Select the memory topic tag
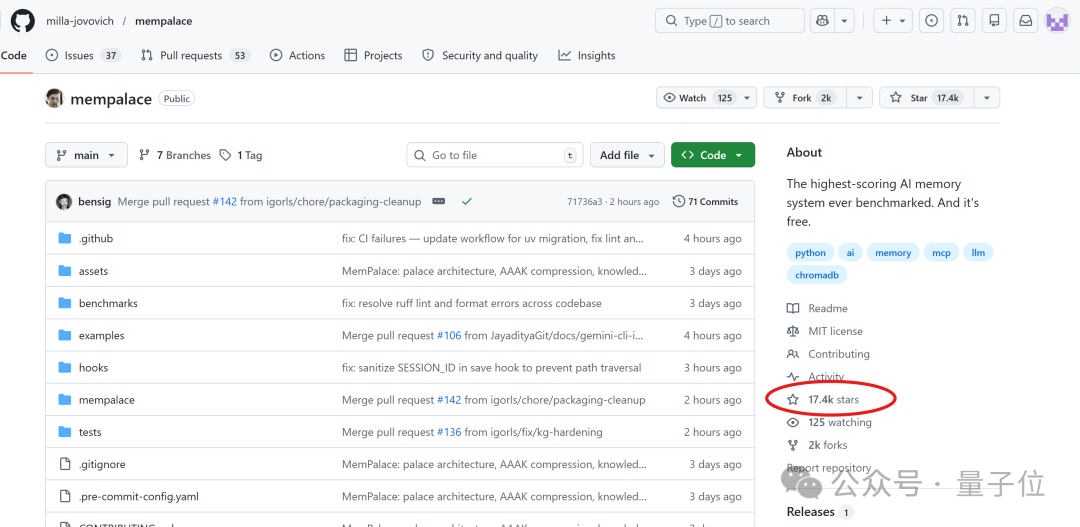Image resolution: width=1080 pixels, height=527 pixels. 893,253
